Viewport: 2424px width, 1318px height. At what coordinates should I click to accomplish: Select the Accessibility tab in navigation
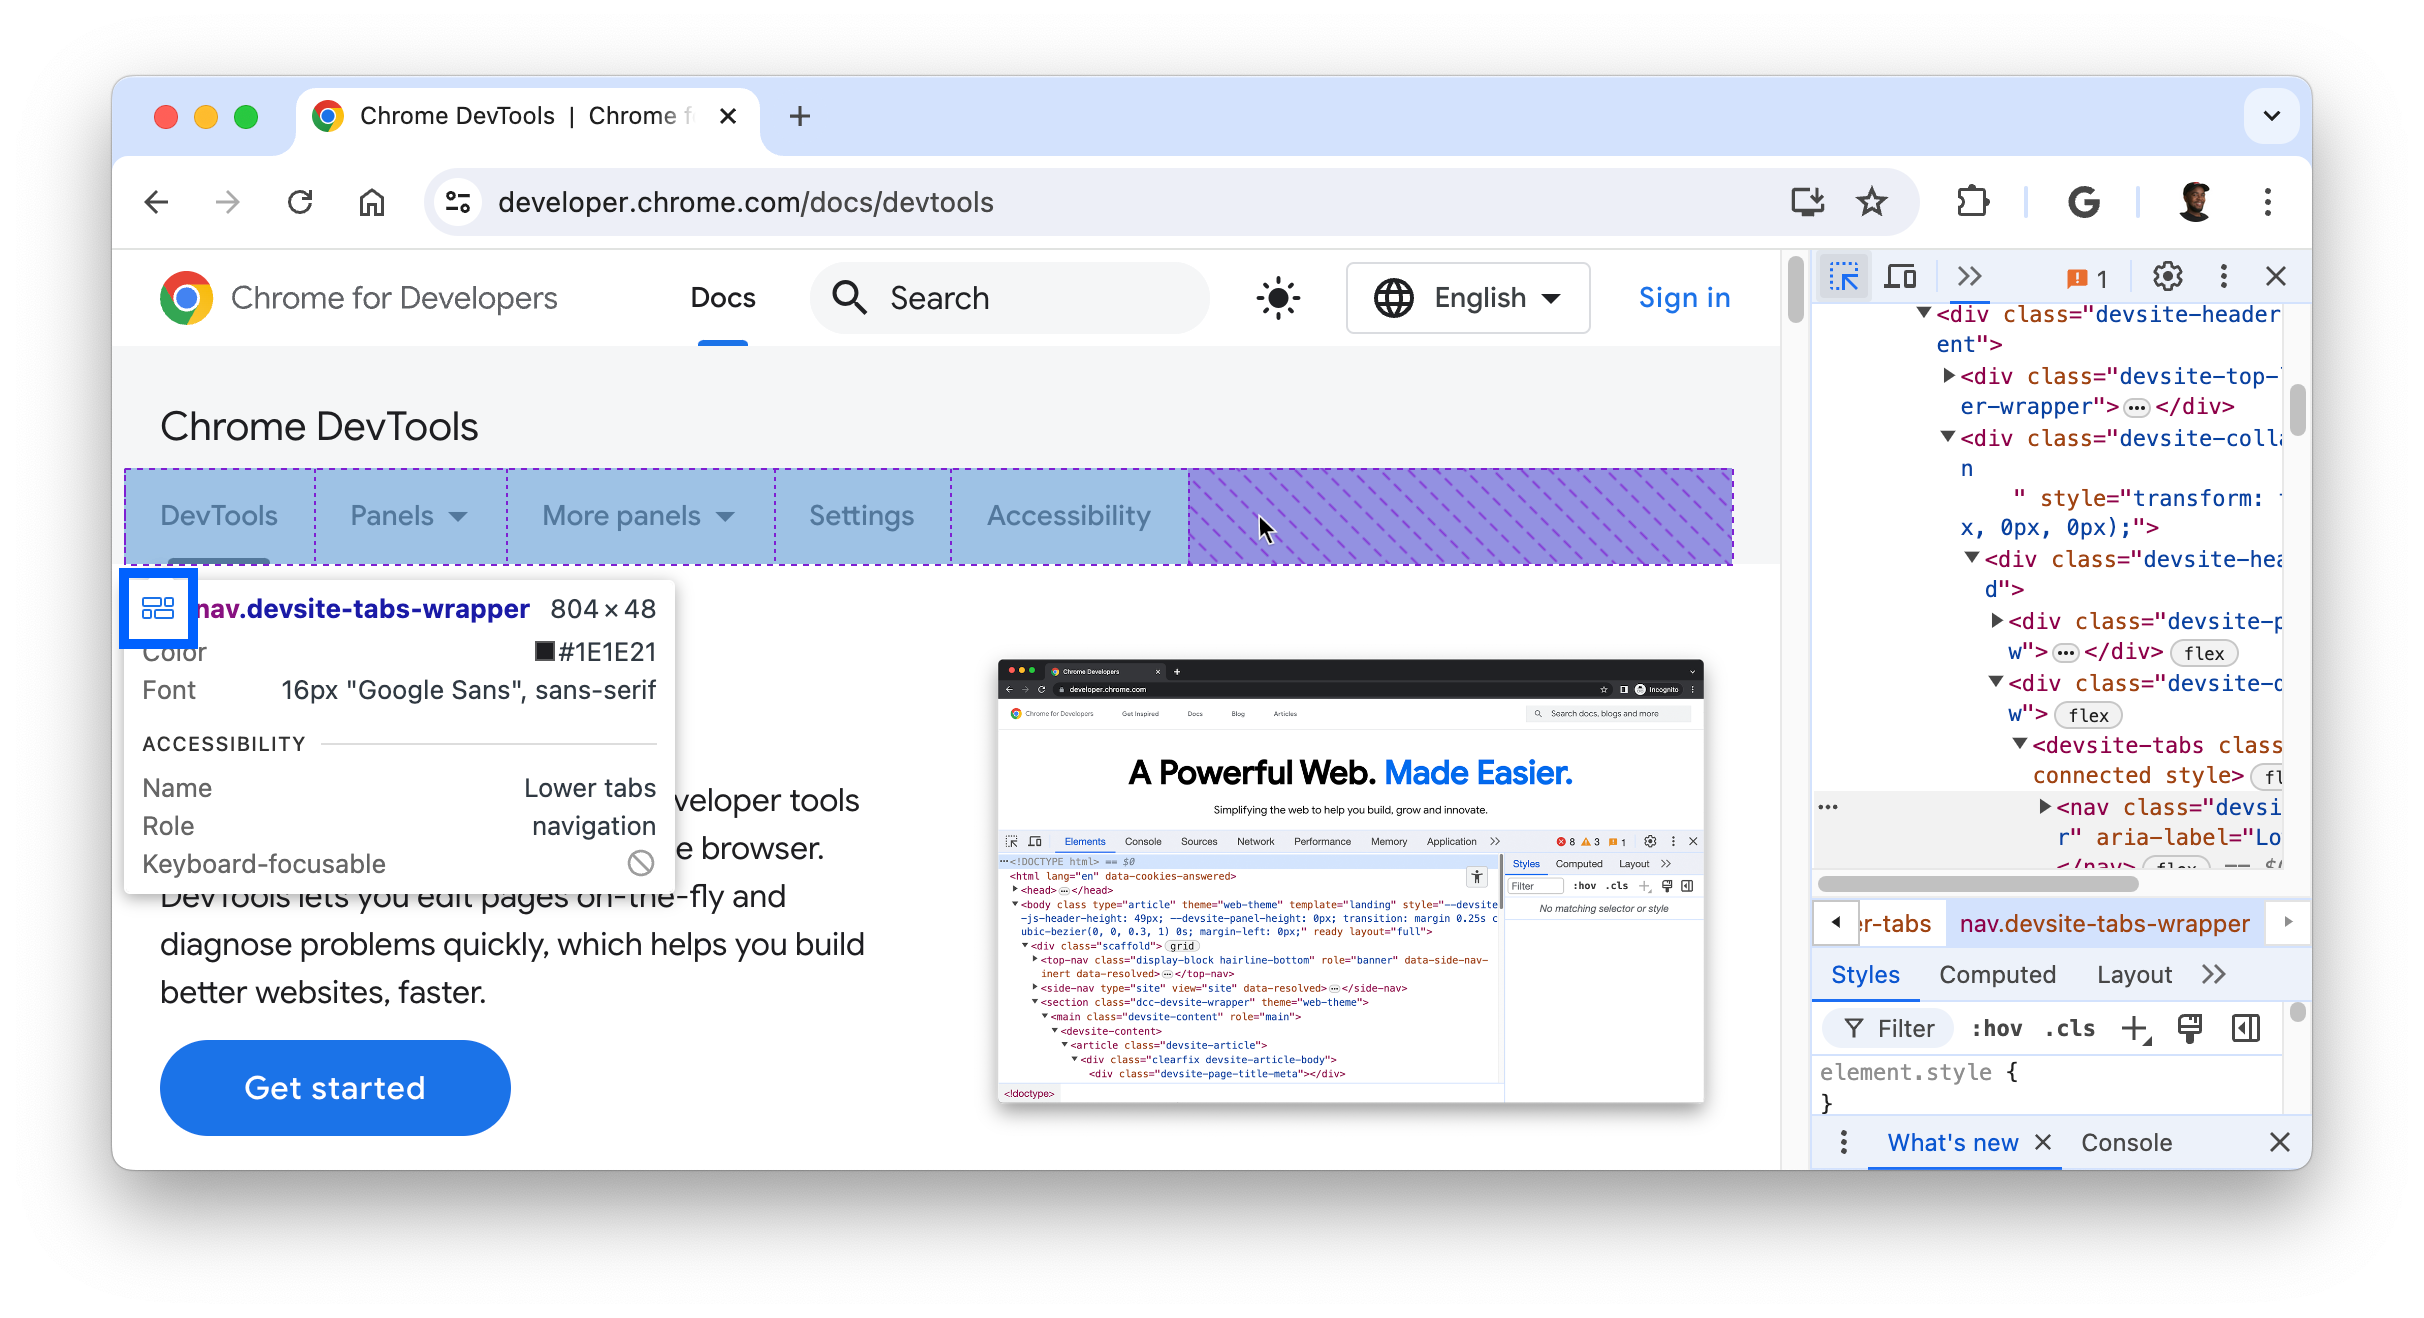[1069, 515]
